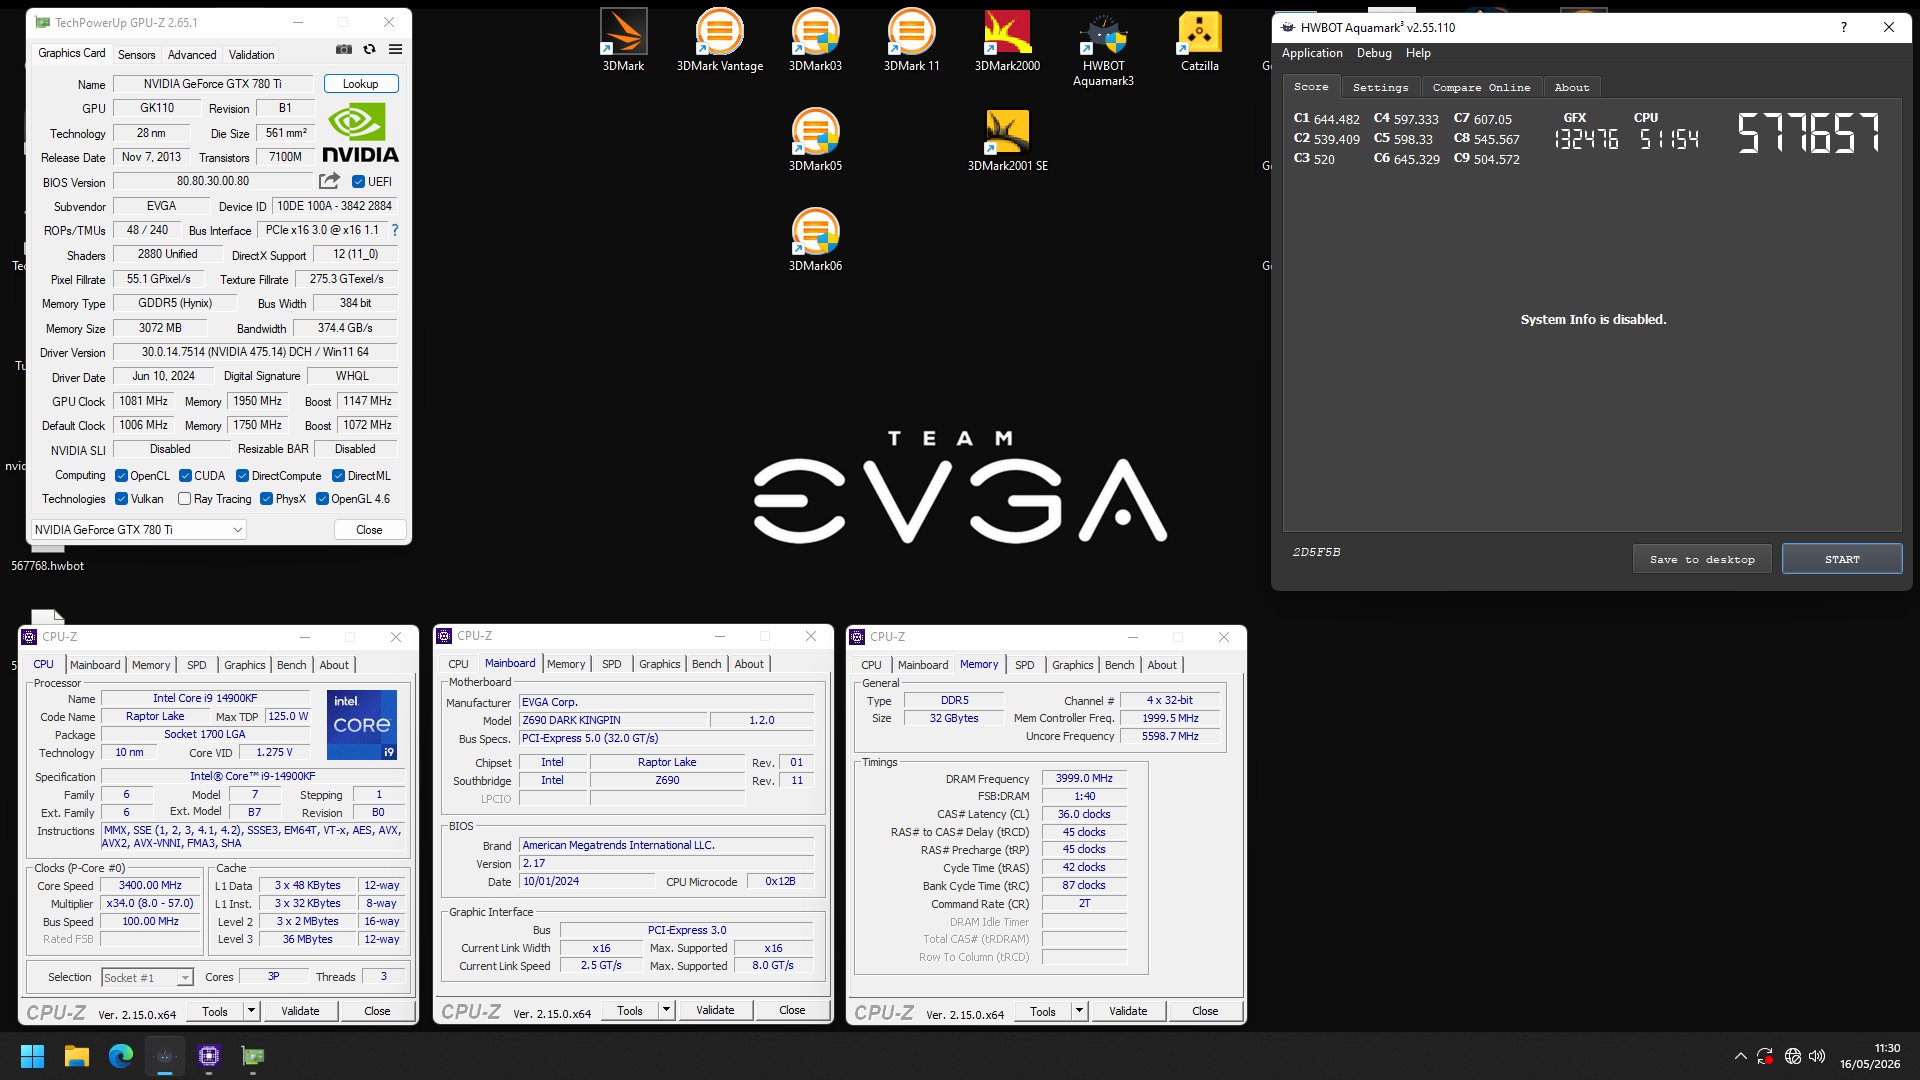Switch to Bench tab in CPU-Z CPU window
The width and height of the screenshot is (1920, 1080).
291,665
